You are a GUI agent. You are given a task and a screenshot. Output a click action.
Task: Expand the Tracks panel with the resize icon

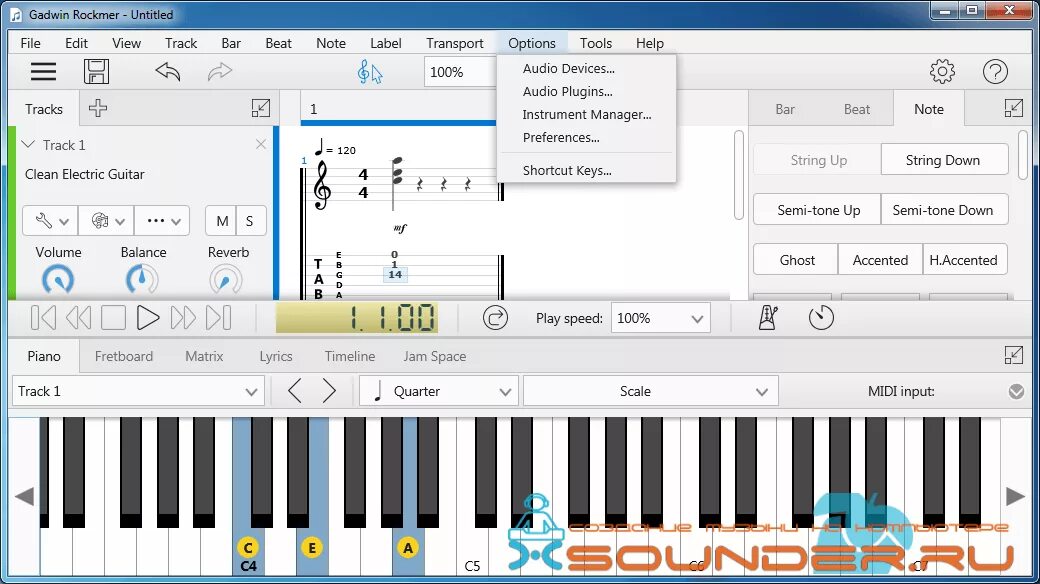pos(261,108)
